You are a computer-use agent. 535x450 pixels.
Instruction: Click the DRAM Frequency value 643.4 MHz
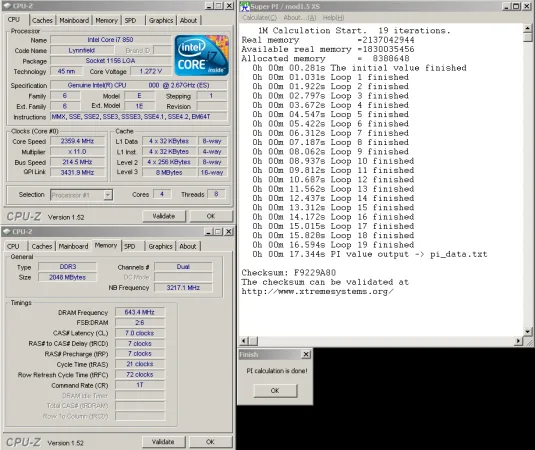click(140, 312)
